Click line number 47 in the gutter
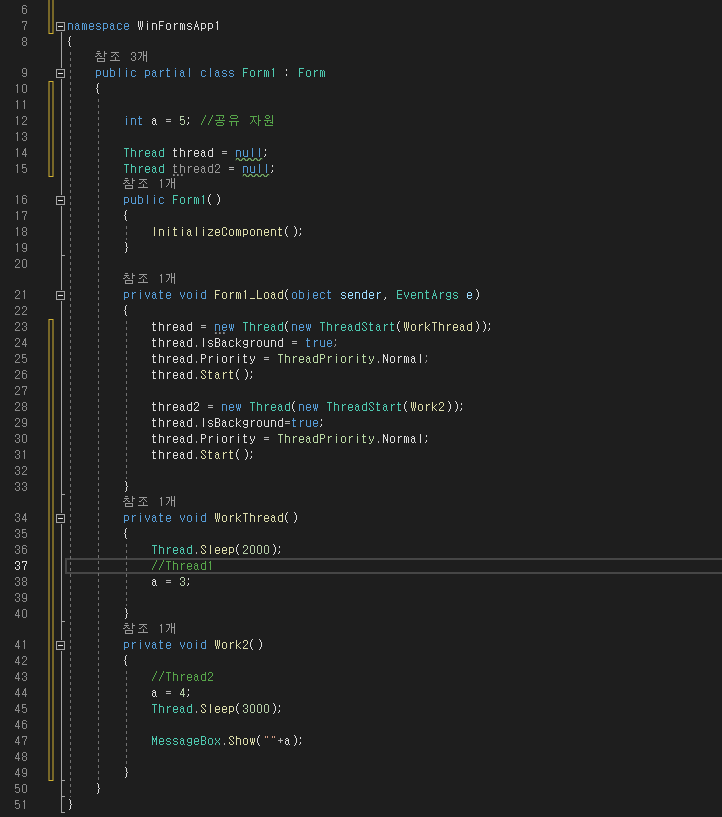Screen dimensions: 722x817 (x=21, y=741)
